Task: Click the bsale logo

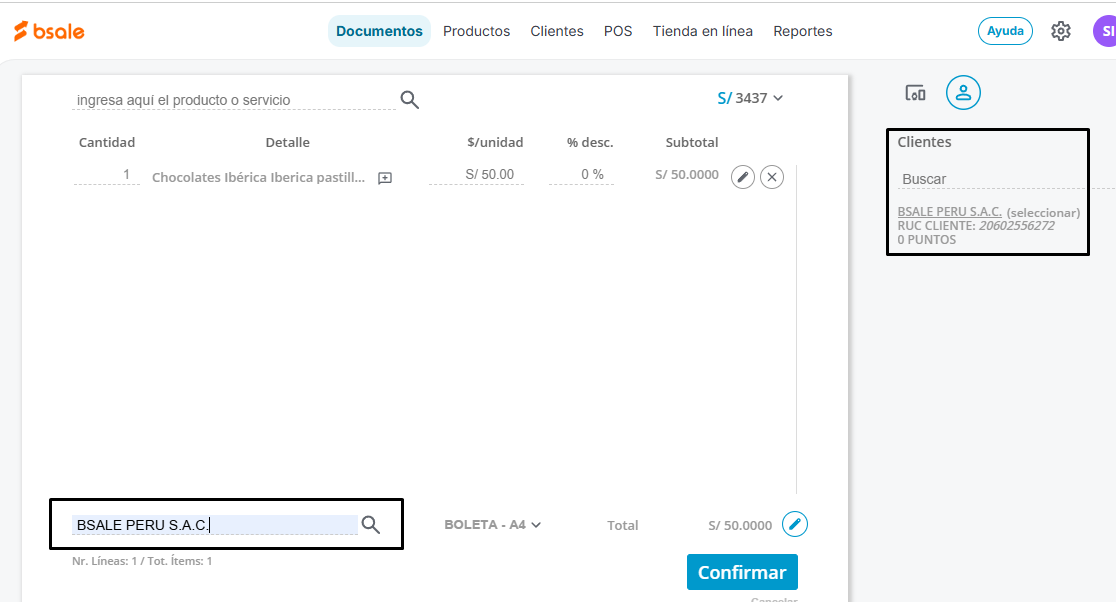Action: pos(49,31)
